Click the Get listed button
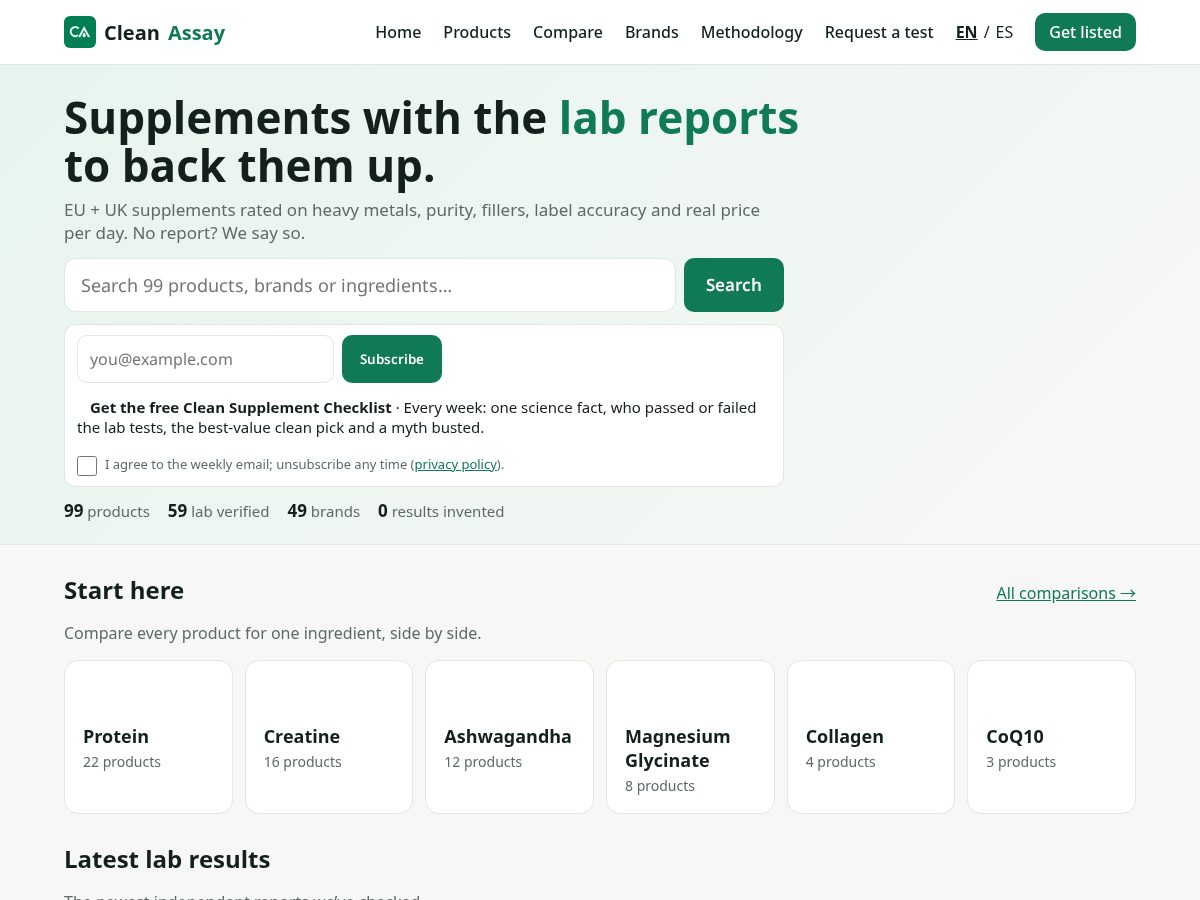Screen dimensions: 1200x900 (x=1085, y=32)
